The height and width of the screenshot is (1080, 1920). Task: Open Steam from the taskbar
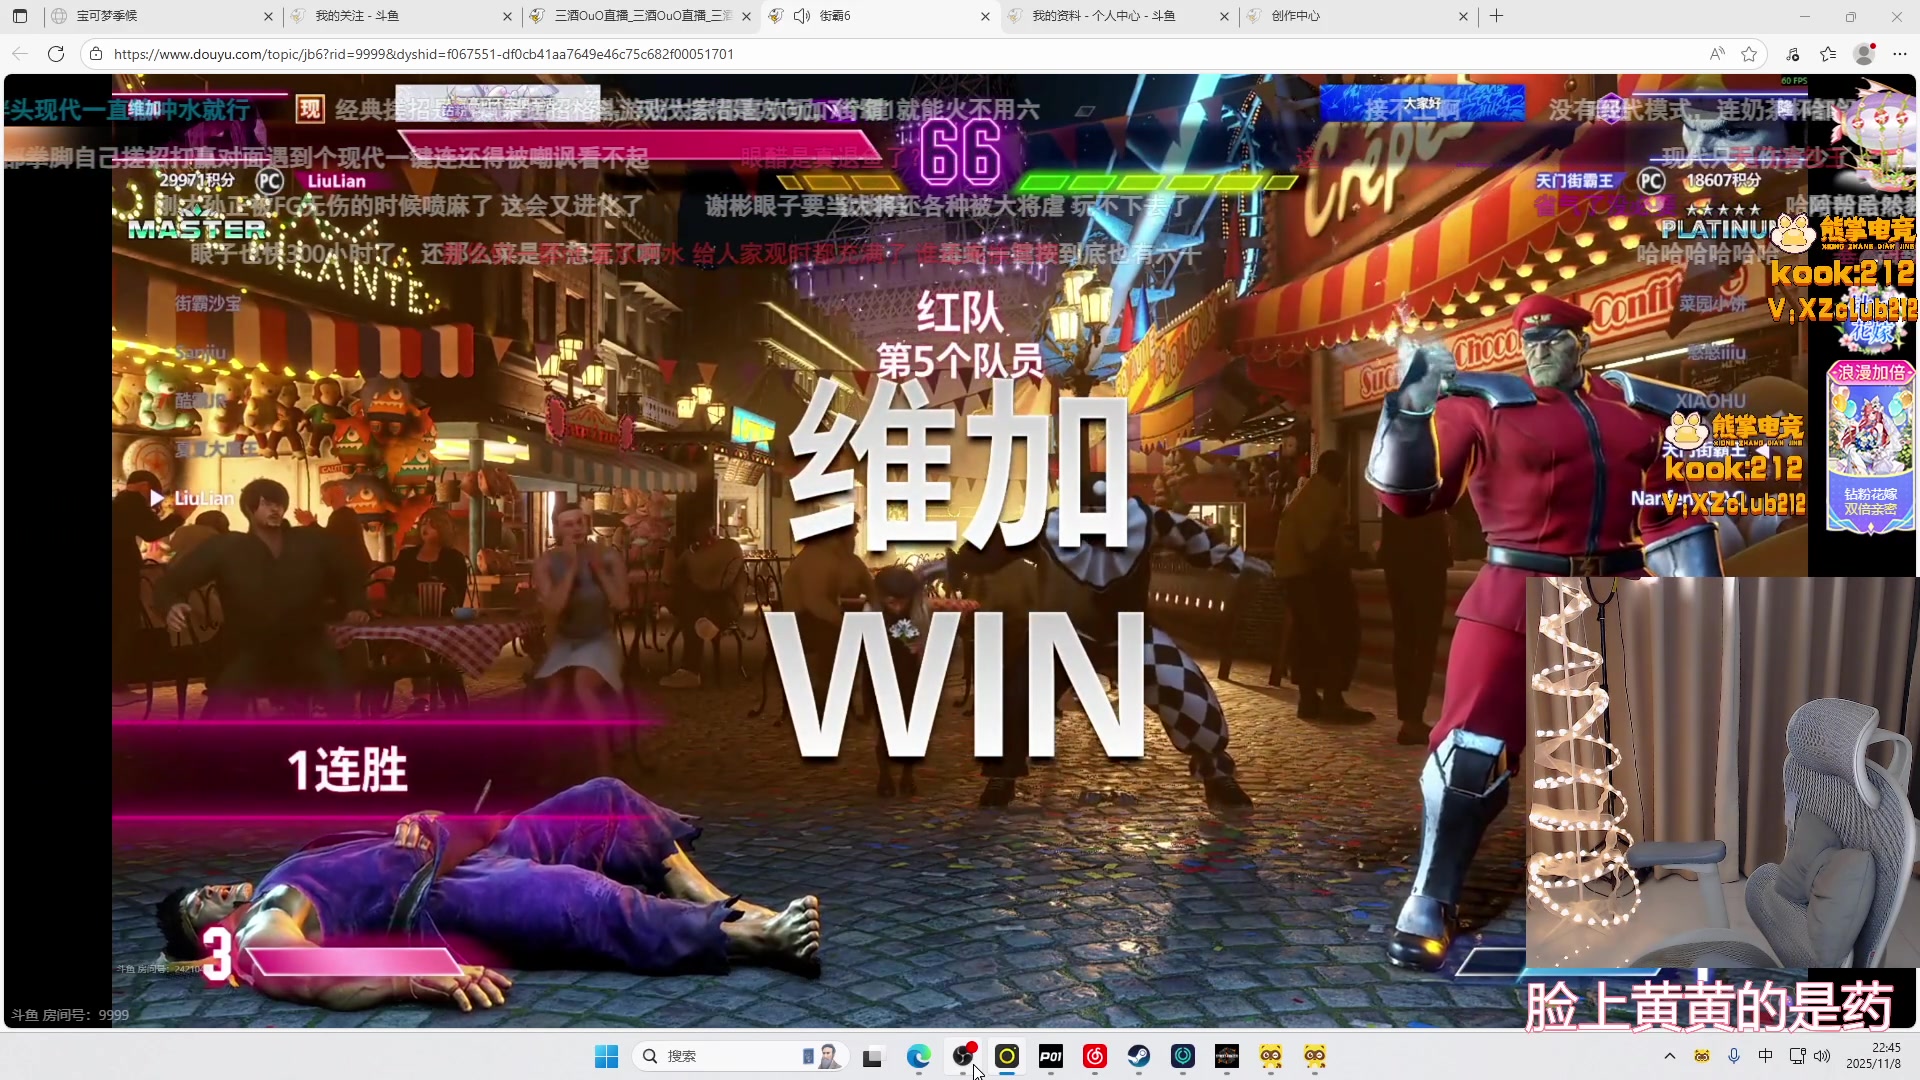point(1139,1057)
